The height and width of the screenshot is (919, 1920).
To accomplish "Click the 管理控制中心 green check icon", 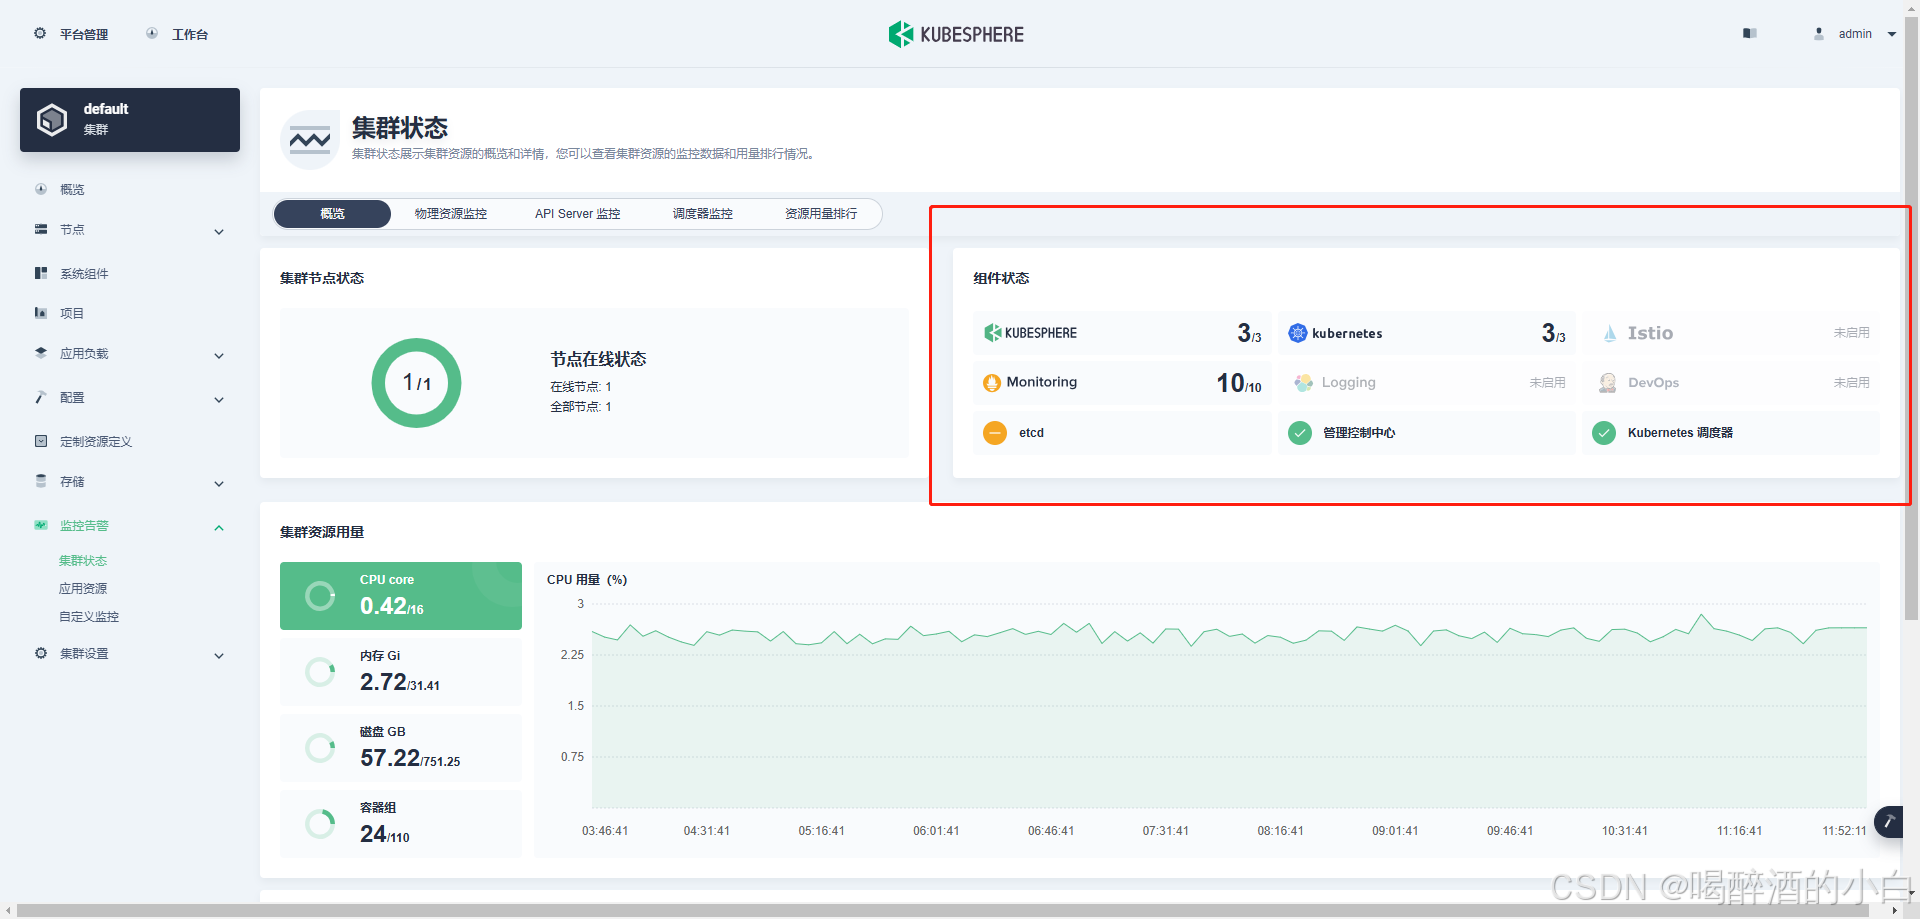I will coord(1300,433).
